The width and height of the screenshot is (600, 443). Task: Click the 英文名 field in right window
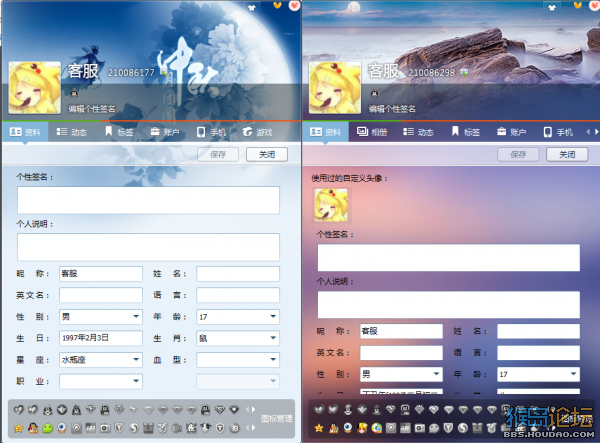pyautogui.click(x=401, y=353)
